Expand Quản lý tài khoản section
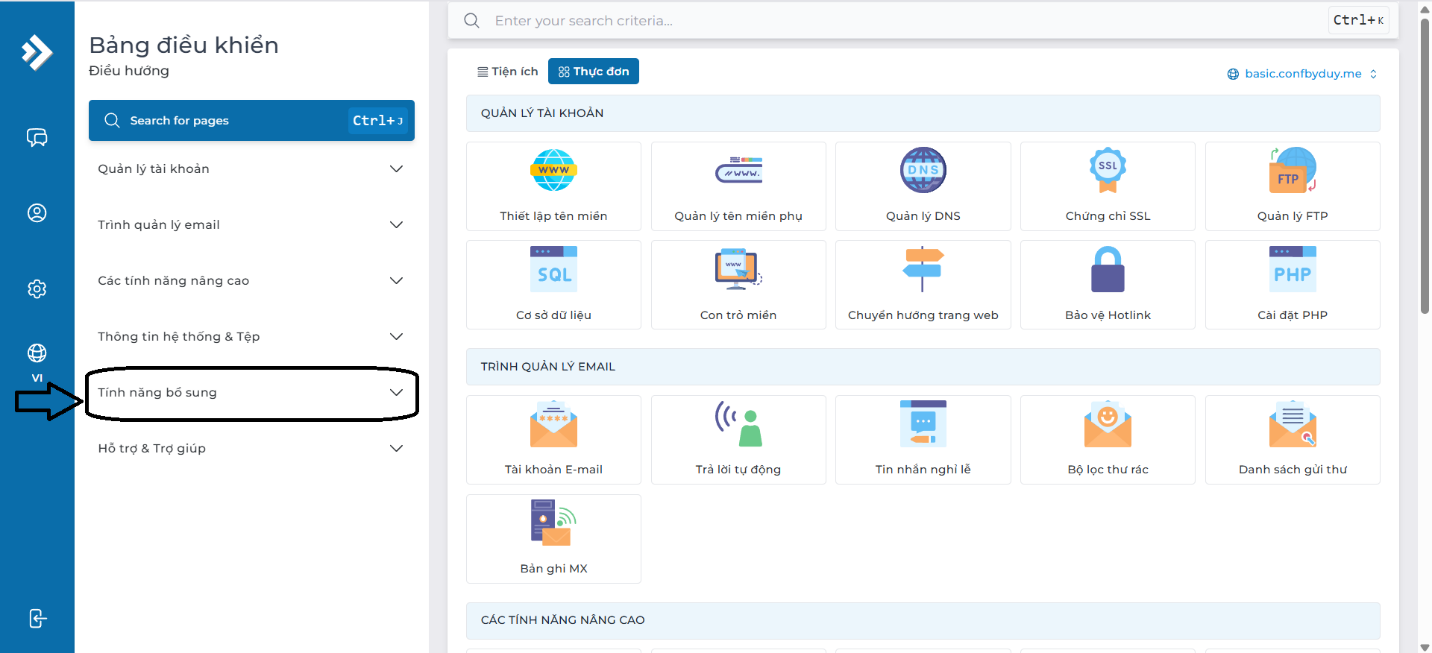Screen dimensions: 1432x653 (x=251, y=169)
